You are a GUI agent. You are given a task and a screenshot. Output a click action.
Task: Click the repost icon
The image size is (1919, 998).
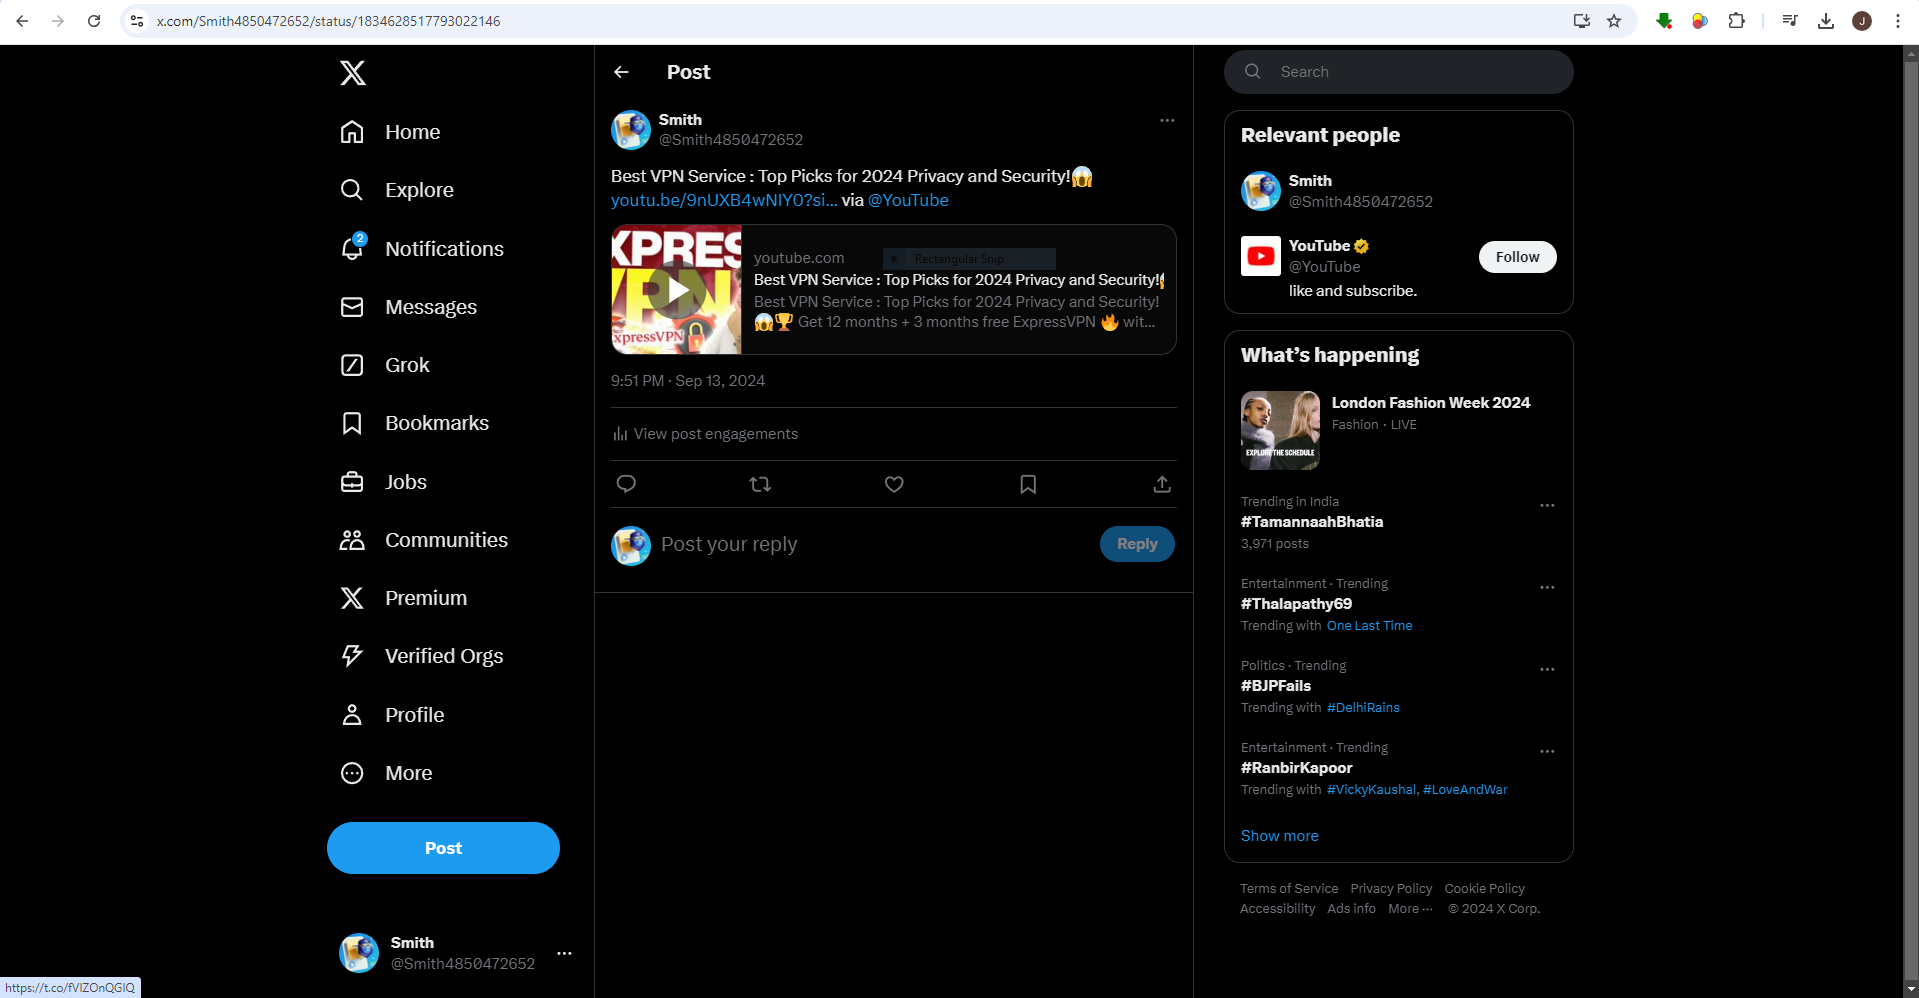tap(760, 484)
